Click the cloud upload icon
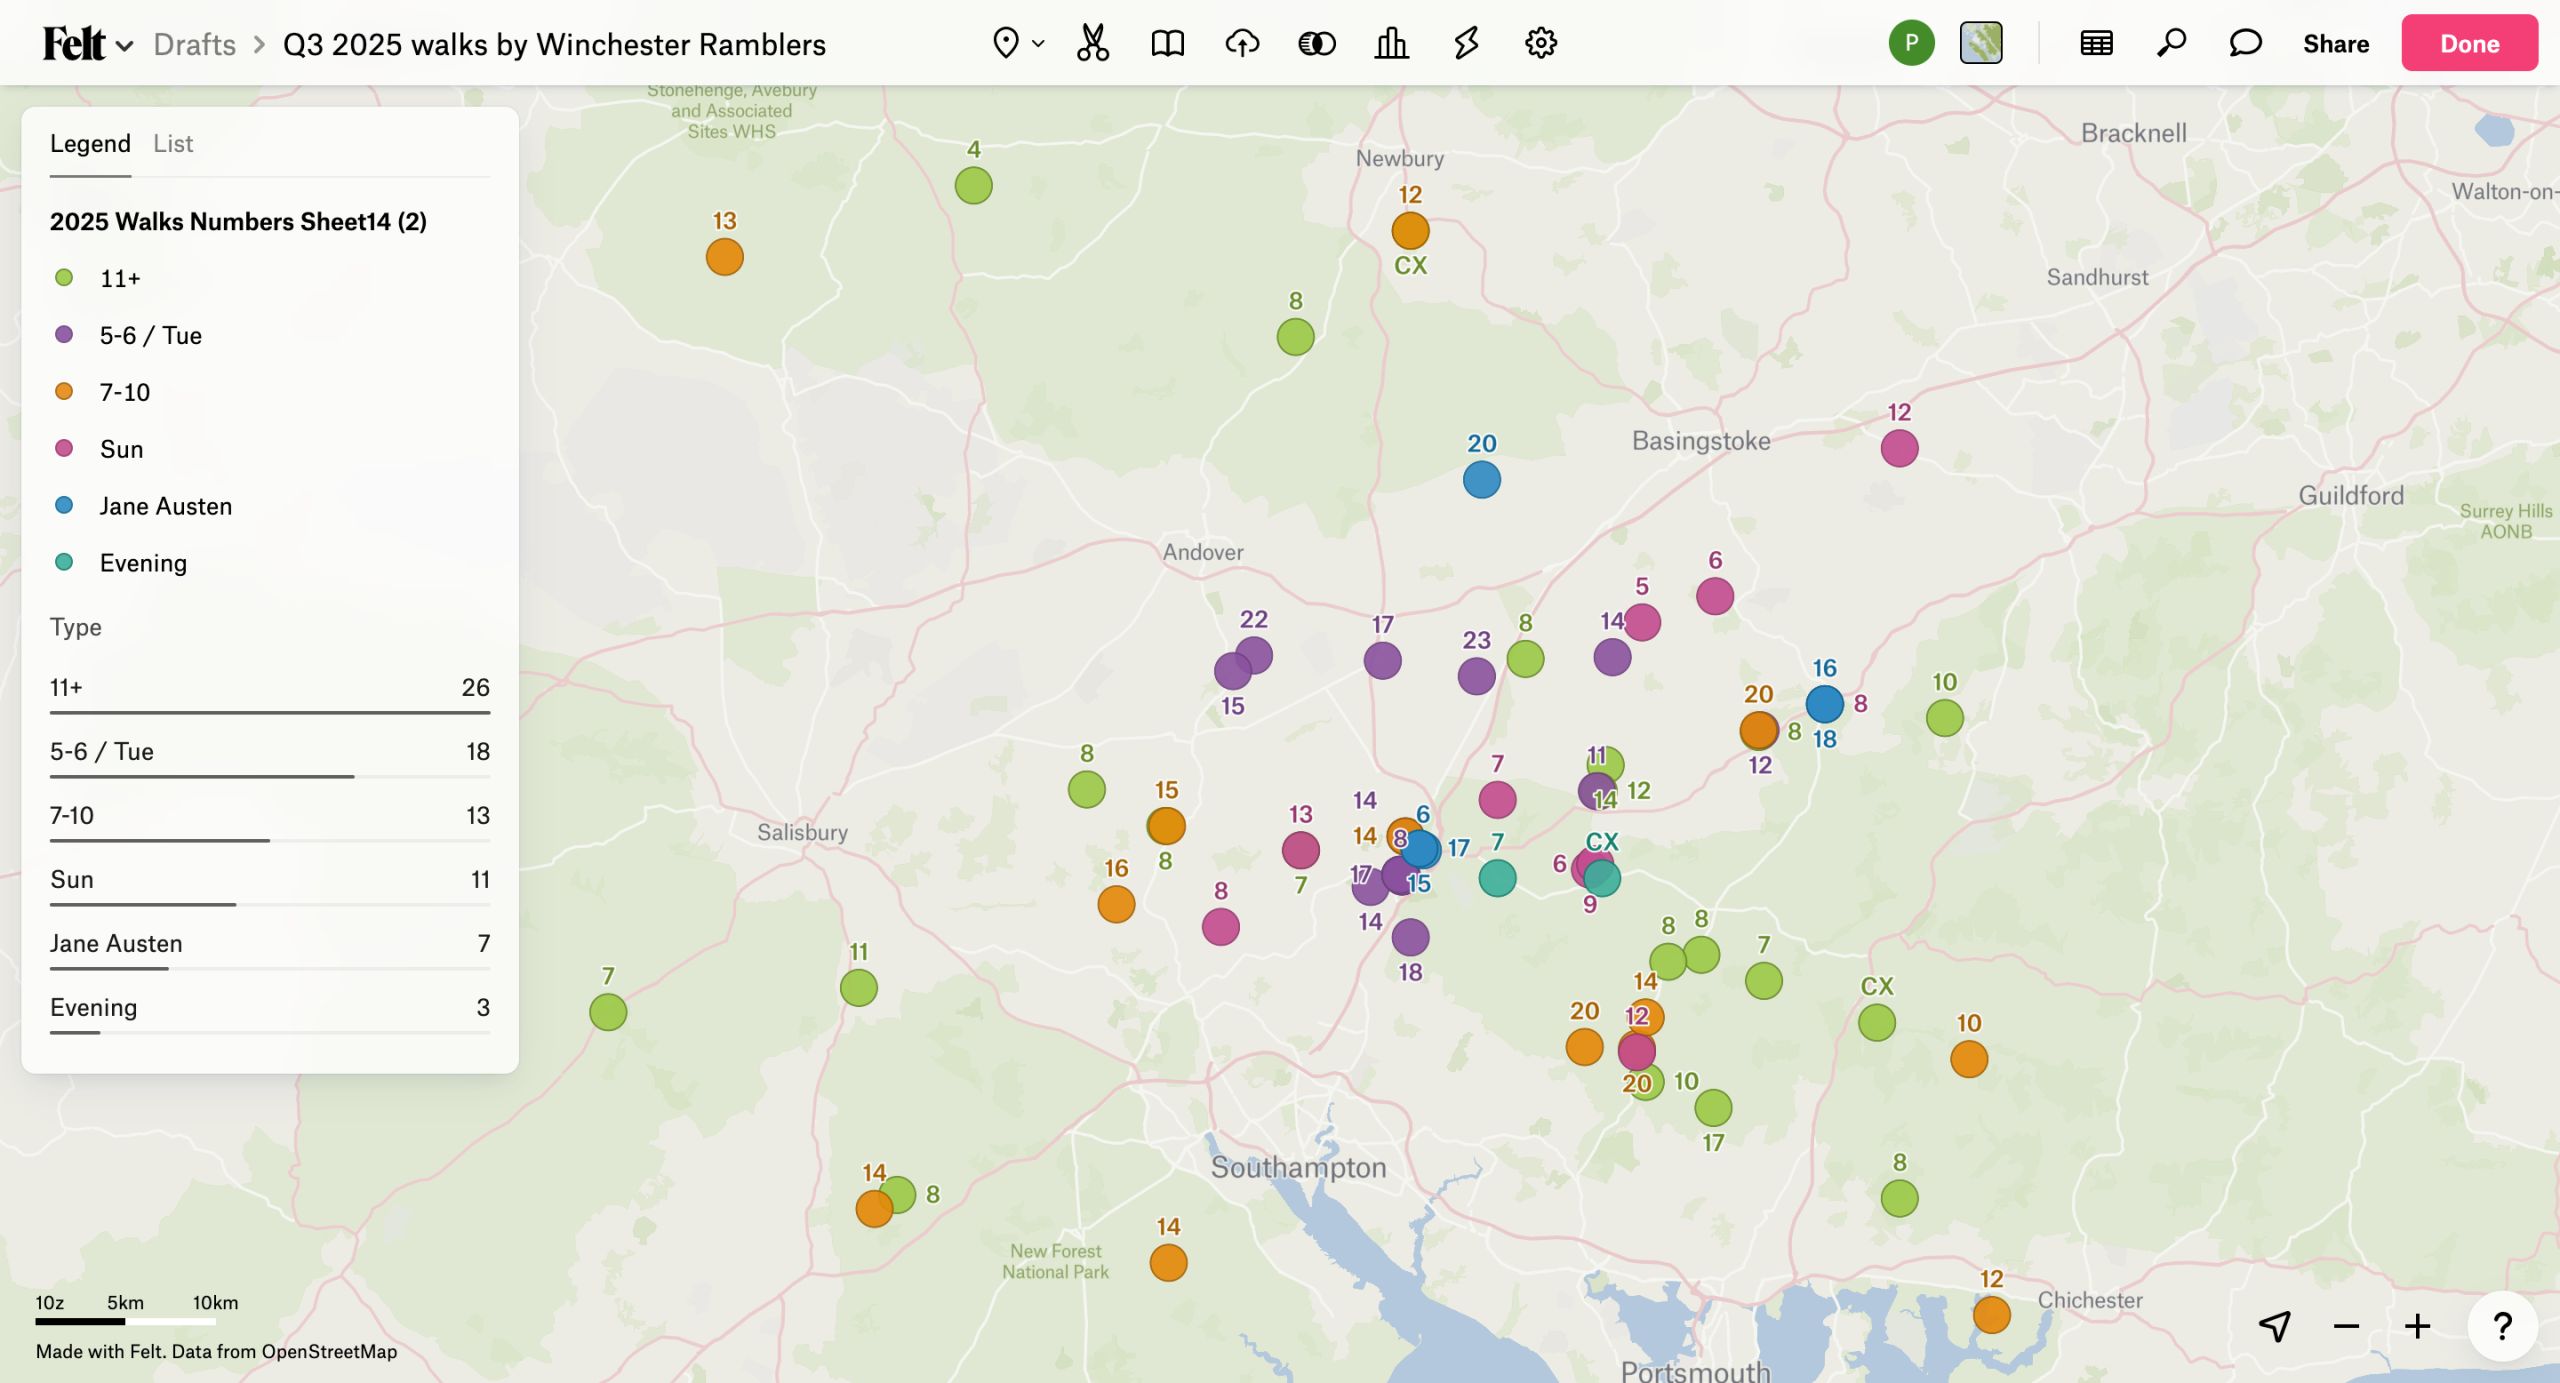Image resolution: width=2560 pixels, height=1383 pixels. click(1242, 43)
